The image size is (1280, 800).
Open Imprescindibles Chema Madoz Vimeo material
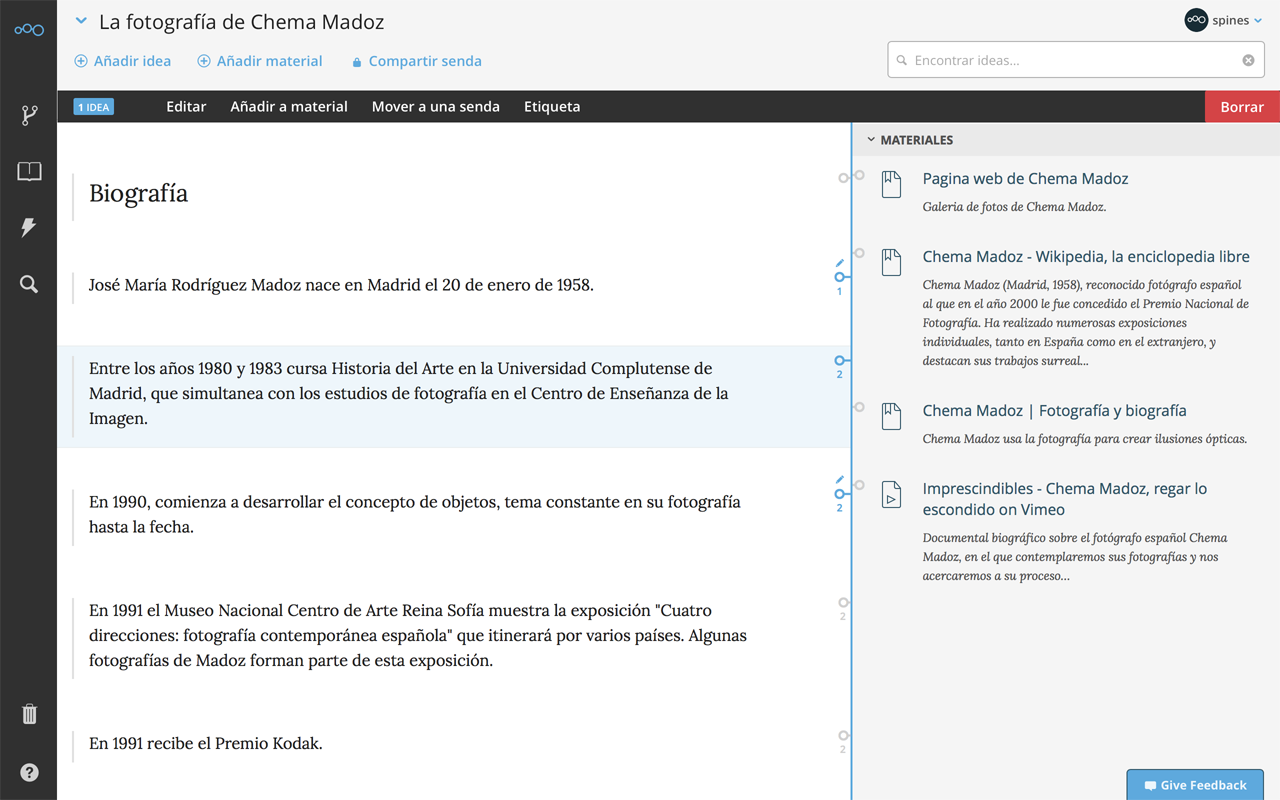pyautogui.click(x=1064, y=499)
